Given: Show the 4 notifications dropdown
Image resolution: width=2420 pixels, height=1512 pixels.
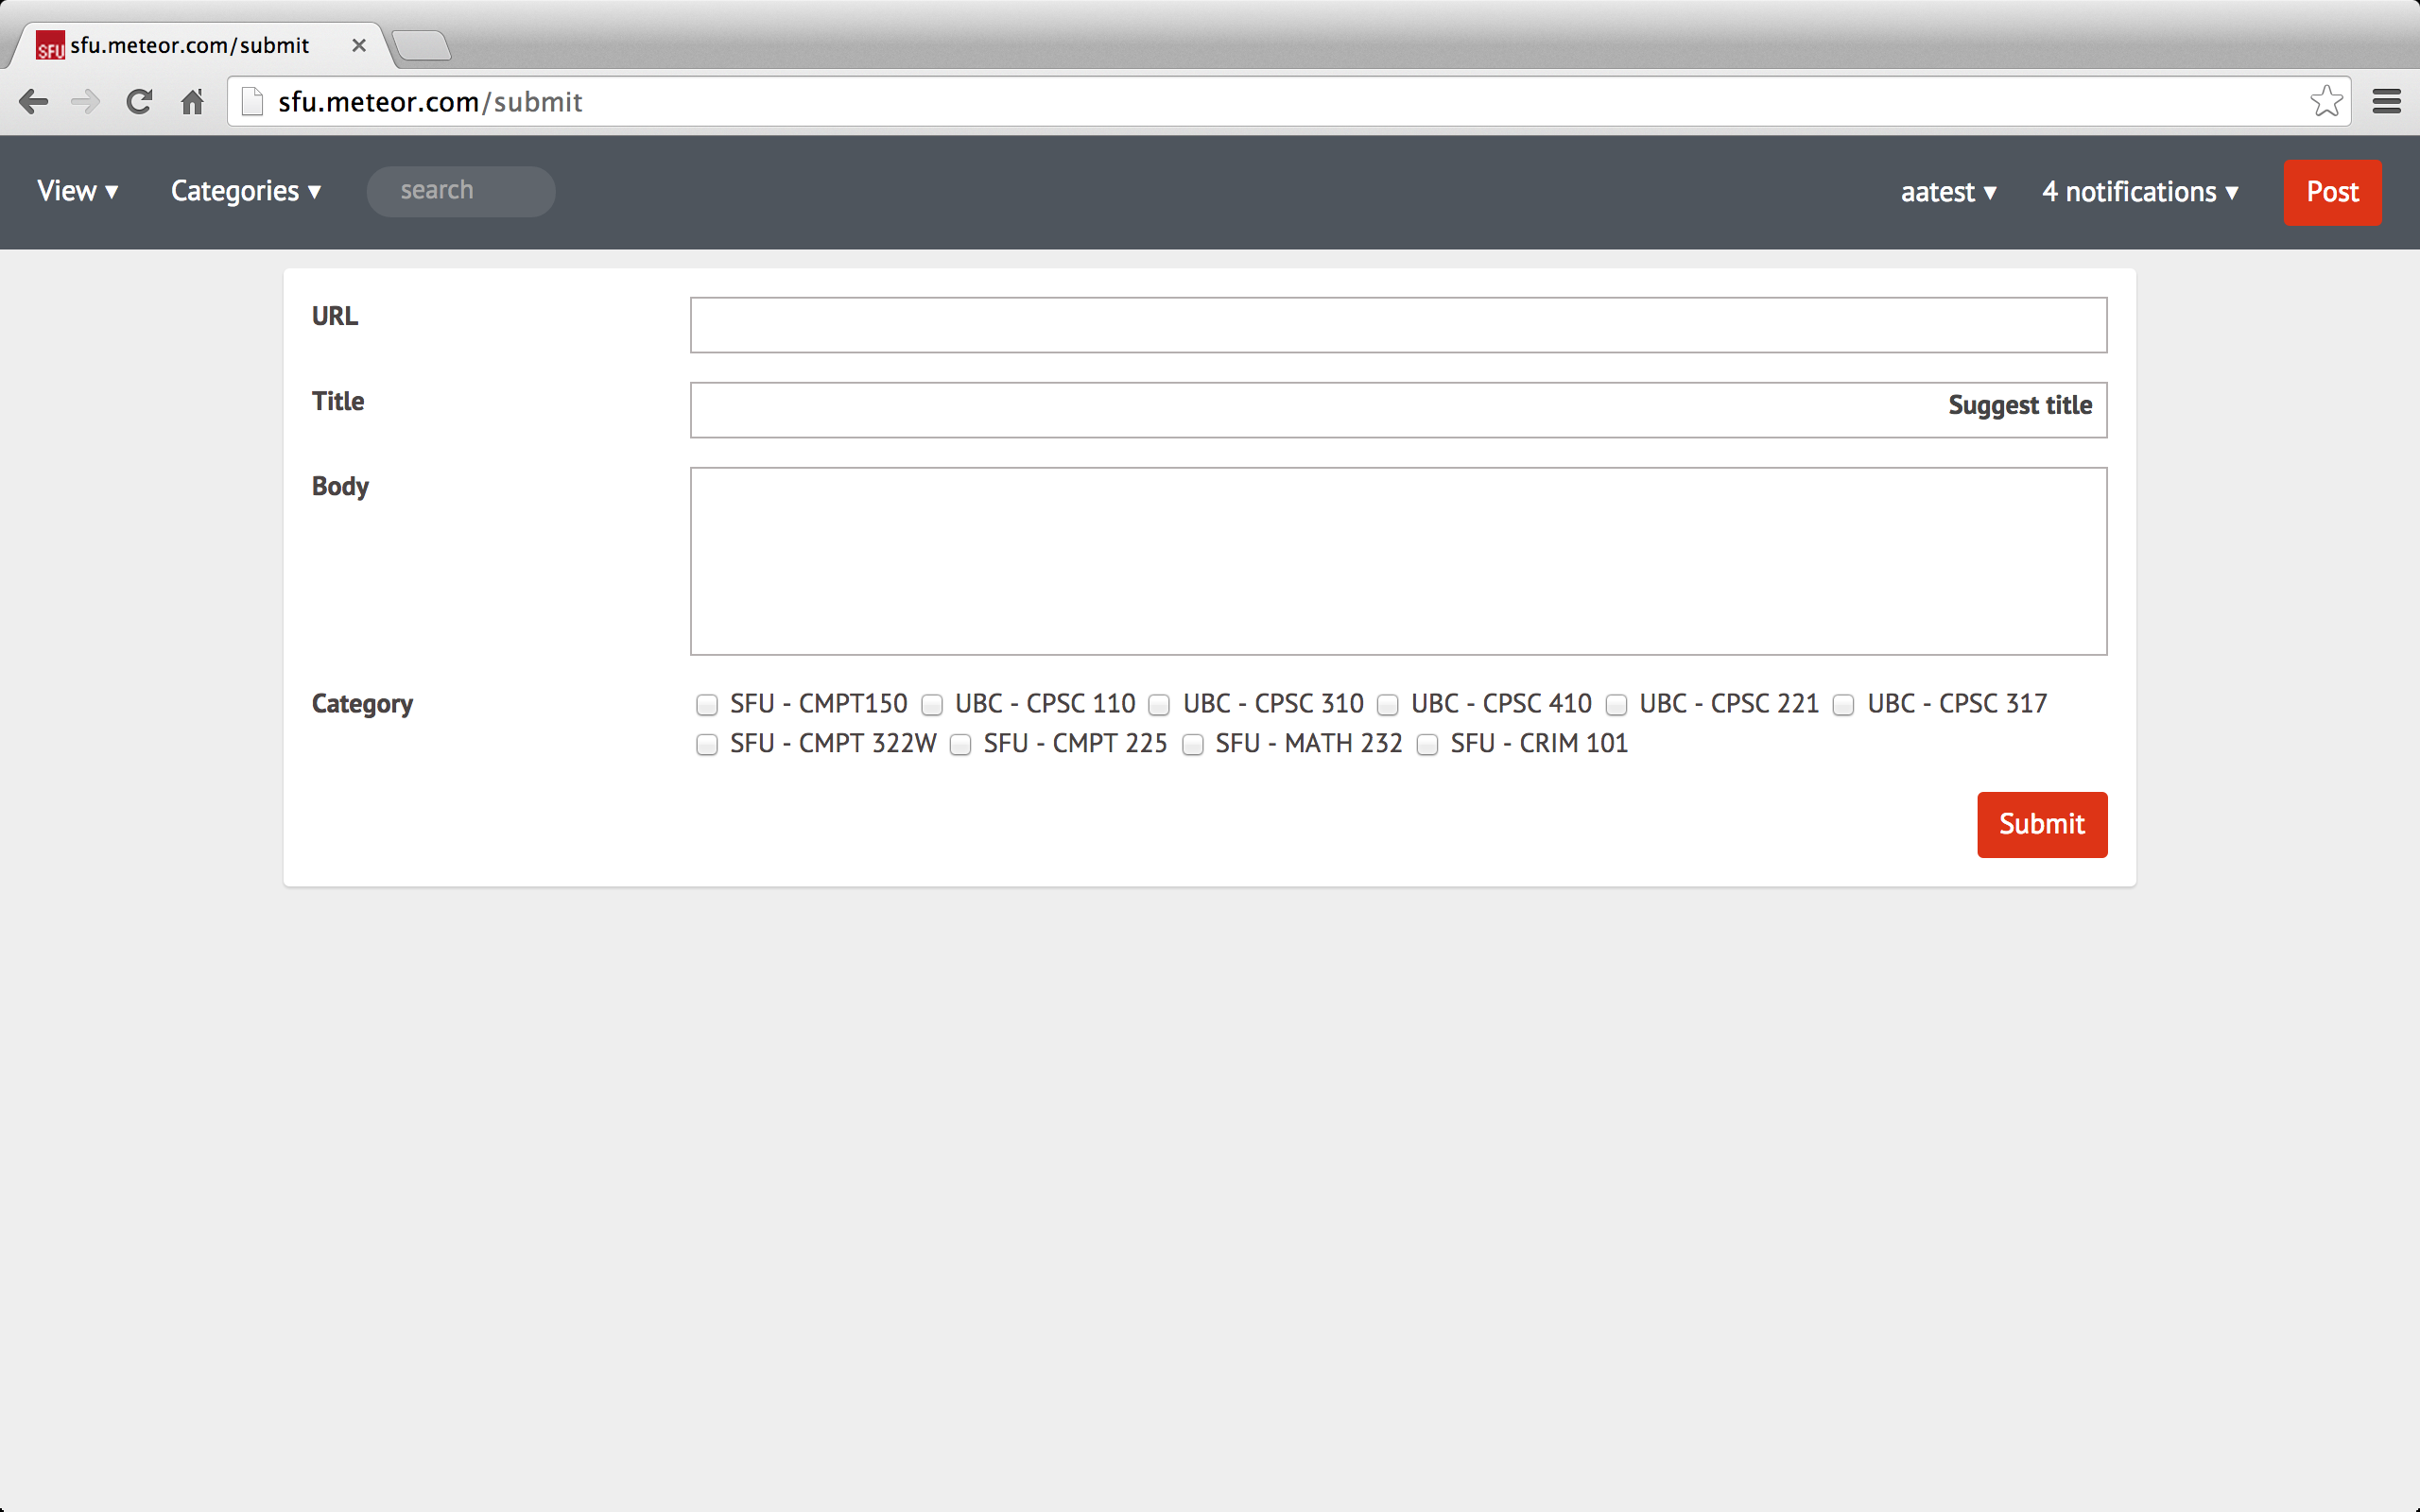Looking at the screenshot, I should click(x=2139, y=192).
